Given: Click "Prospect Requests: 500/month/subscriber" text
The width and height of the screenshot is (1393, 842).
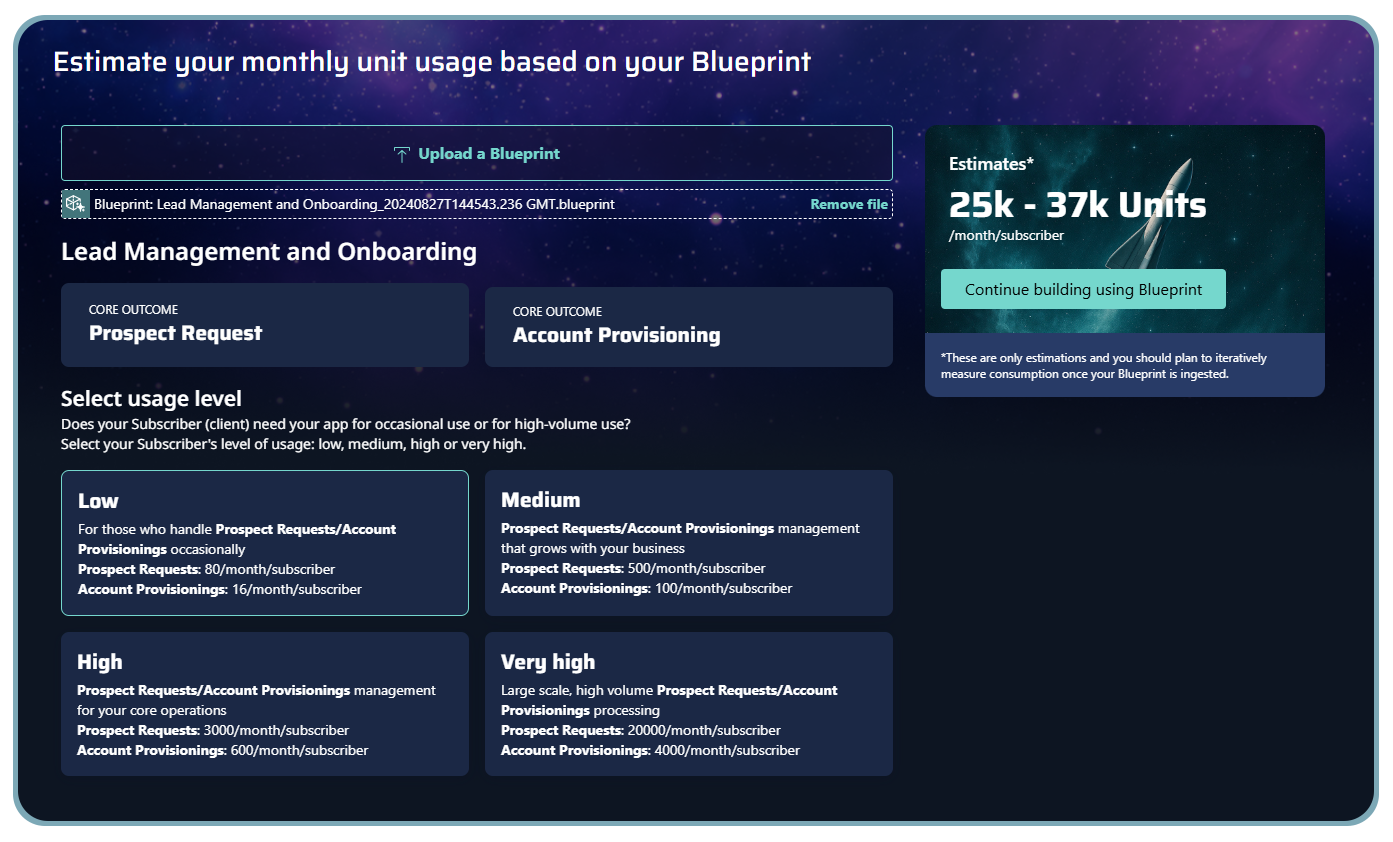Looking at the screenshot, I should pyautogui.click(x=633, y=568).
